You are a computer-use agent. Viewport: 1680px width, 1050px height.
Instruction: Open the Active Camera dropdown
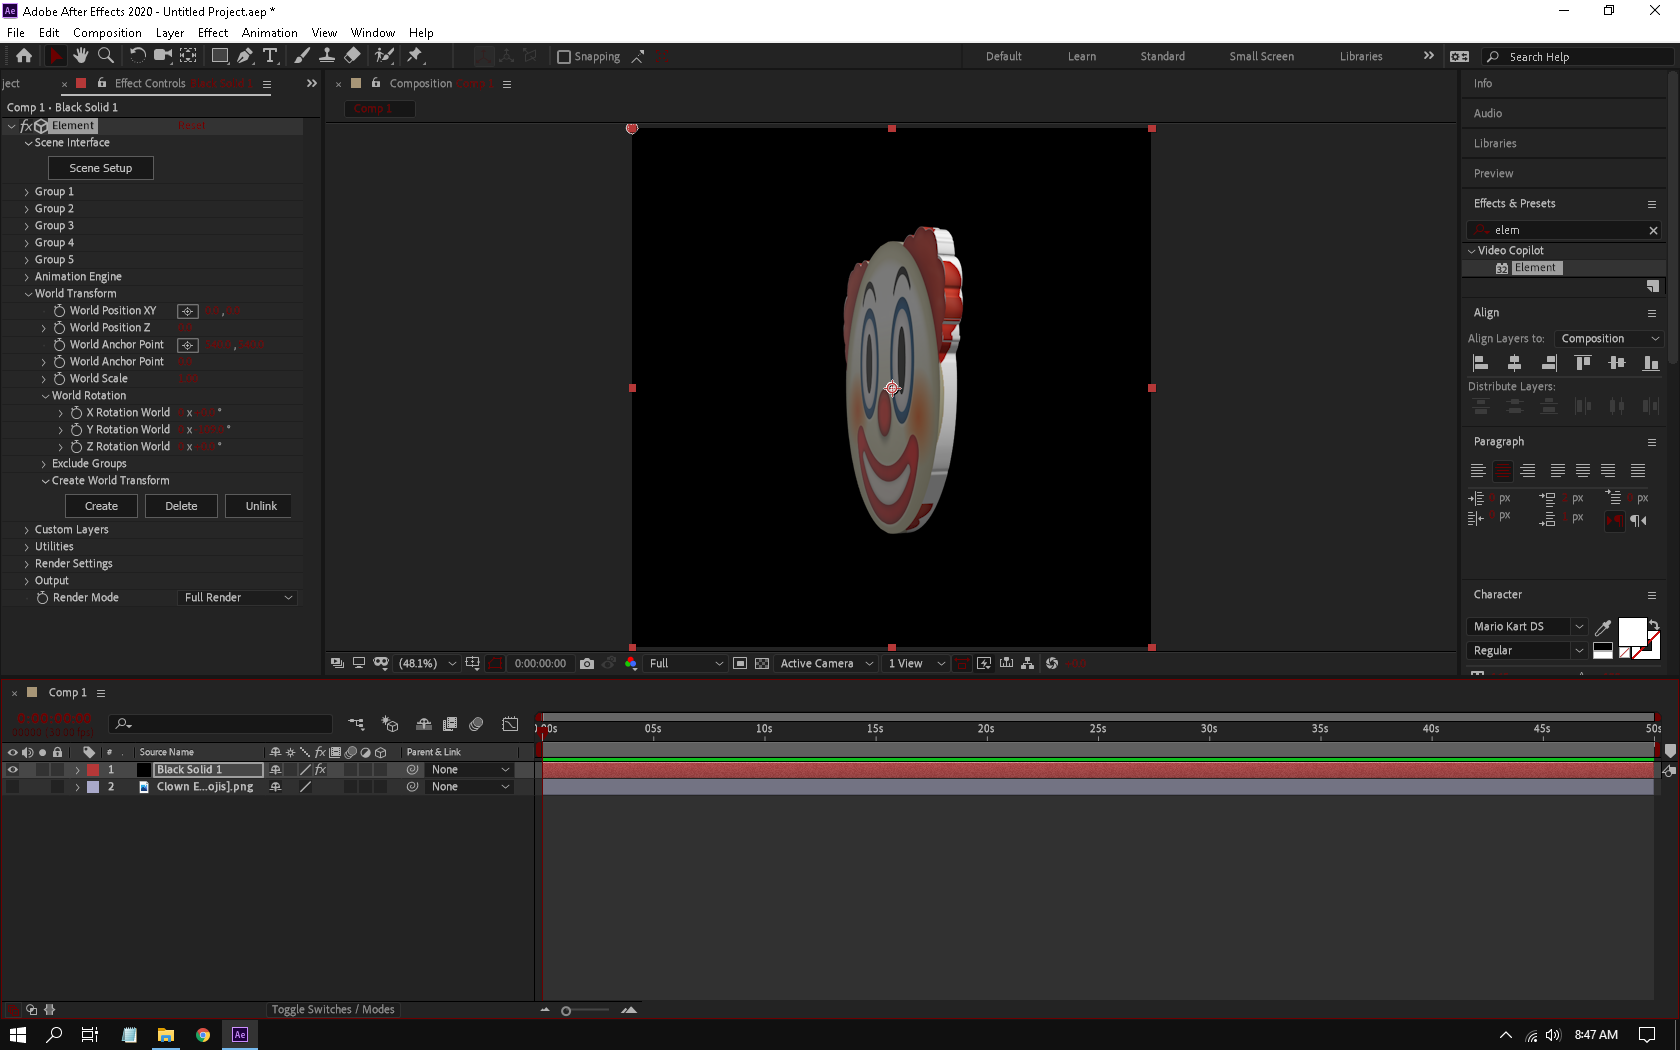[x=826, y=663]
